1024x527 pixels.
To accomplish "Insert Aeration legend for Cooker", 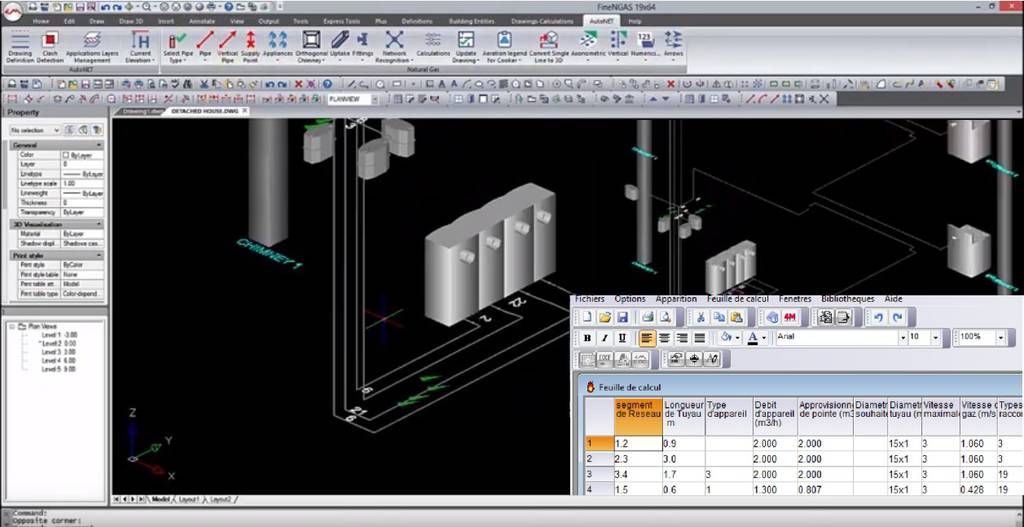I will coord(504,46).
